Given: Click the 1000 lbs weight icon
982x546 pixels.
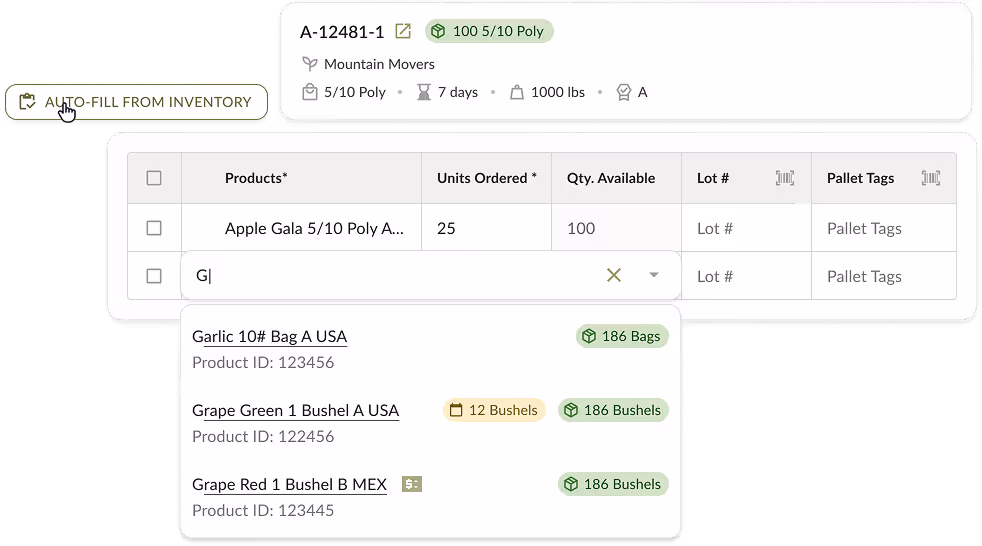Looking at the screenshot, I should click(517, 92).
